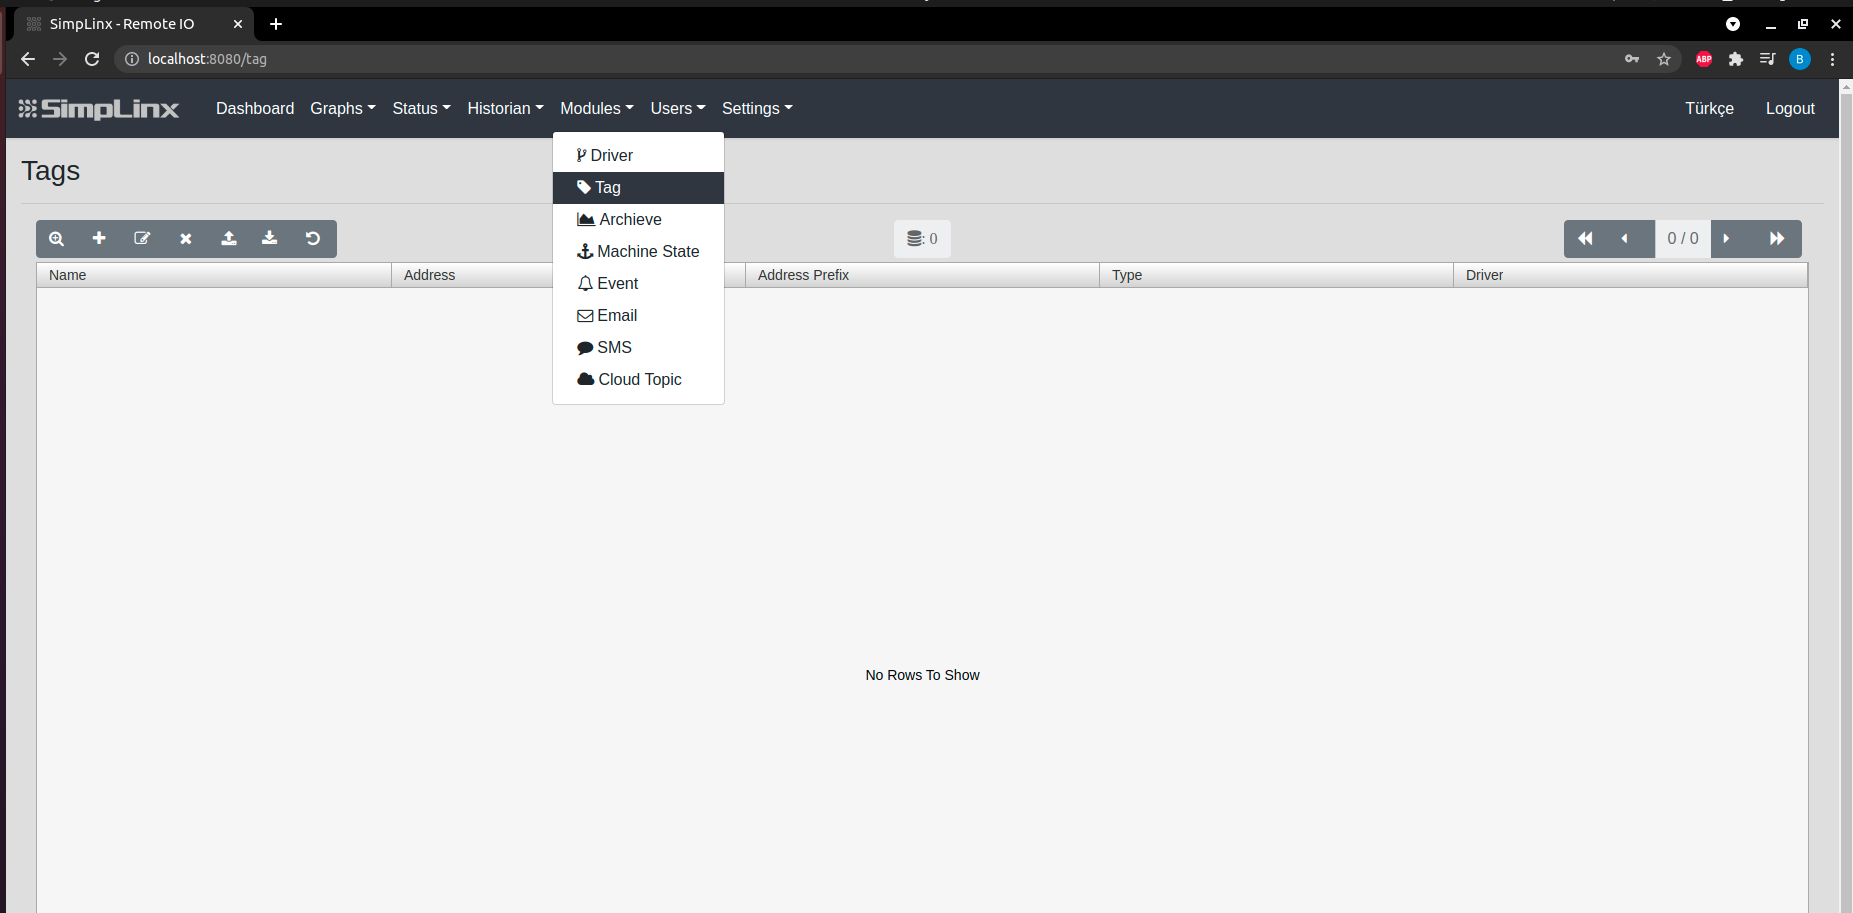Click the 0 / 0 page indicator
This screenshot has width=1853, height=913.
pos(1683,238)
